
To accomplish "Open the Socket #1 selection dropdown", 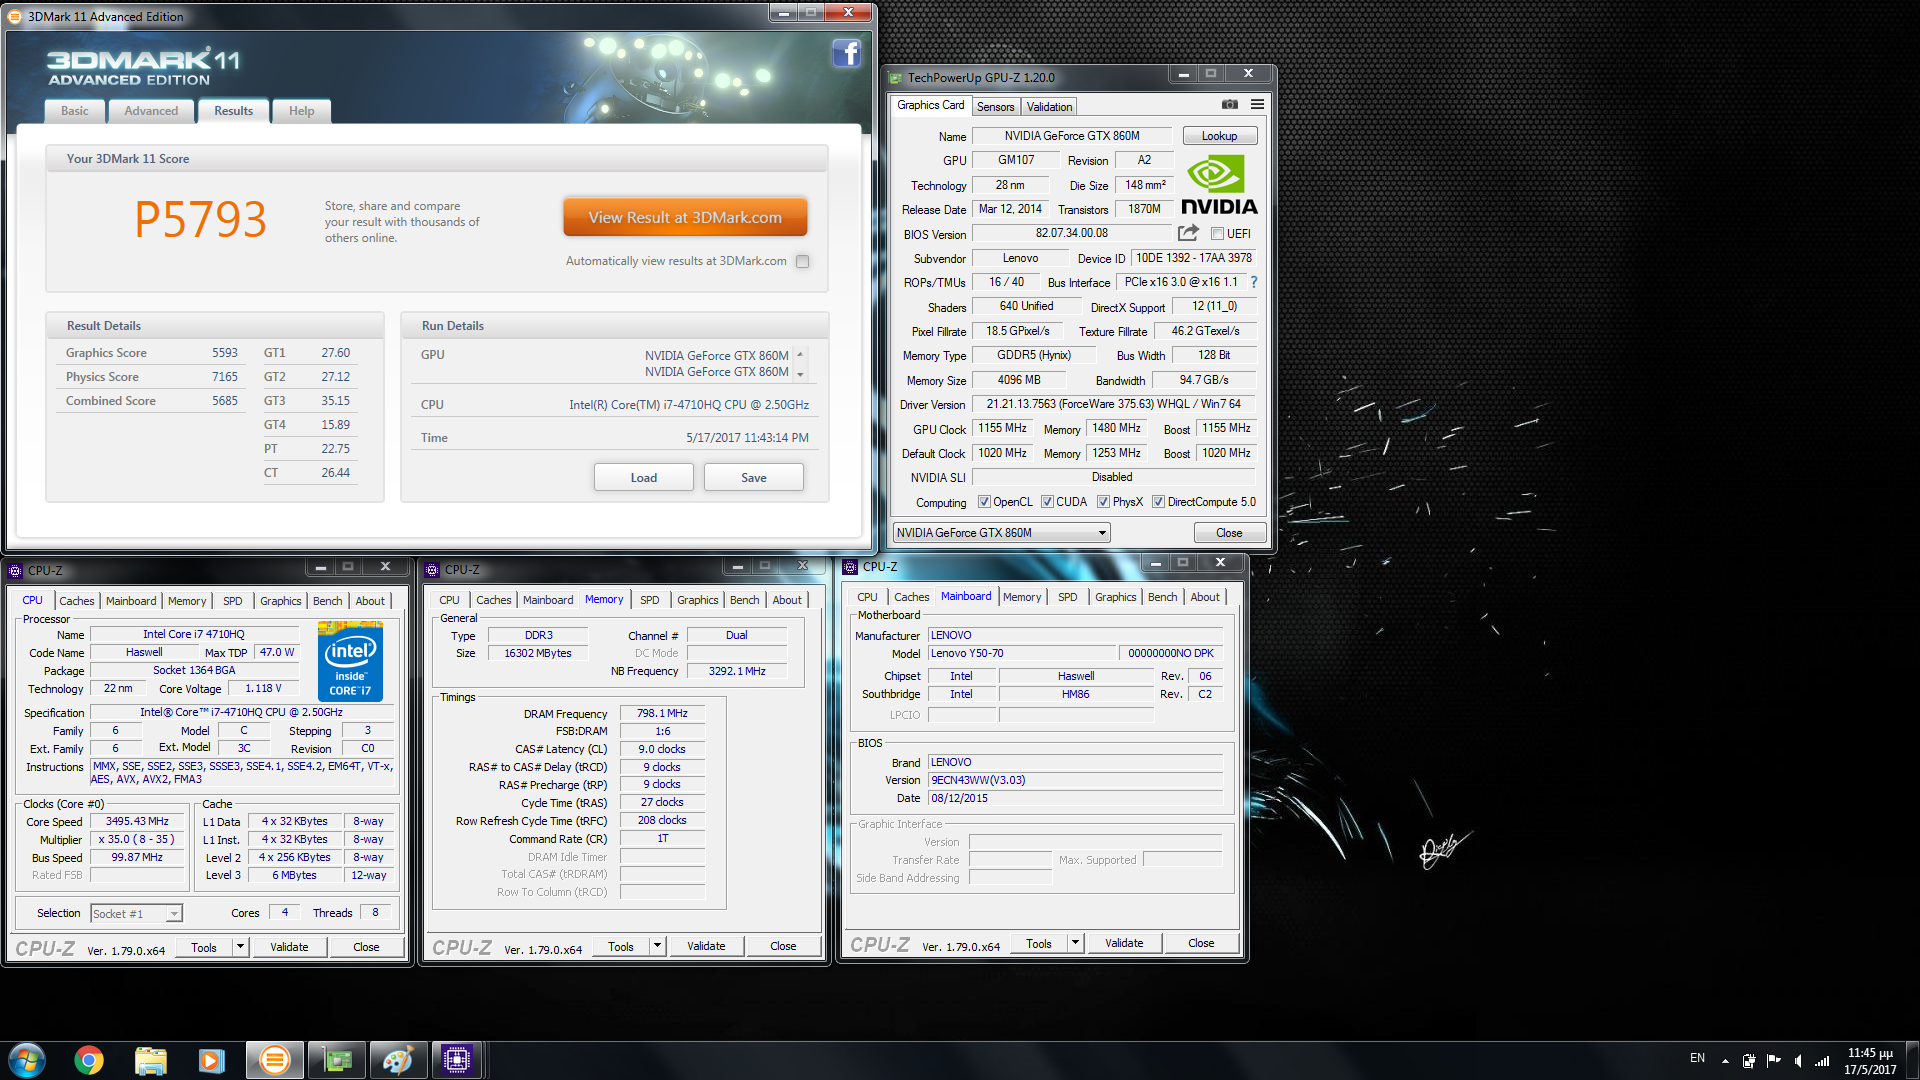I will [137, 913].
